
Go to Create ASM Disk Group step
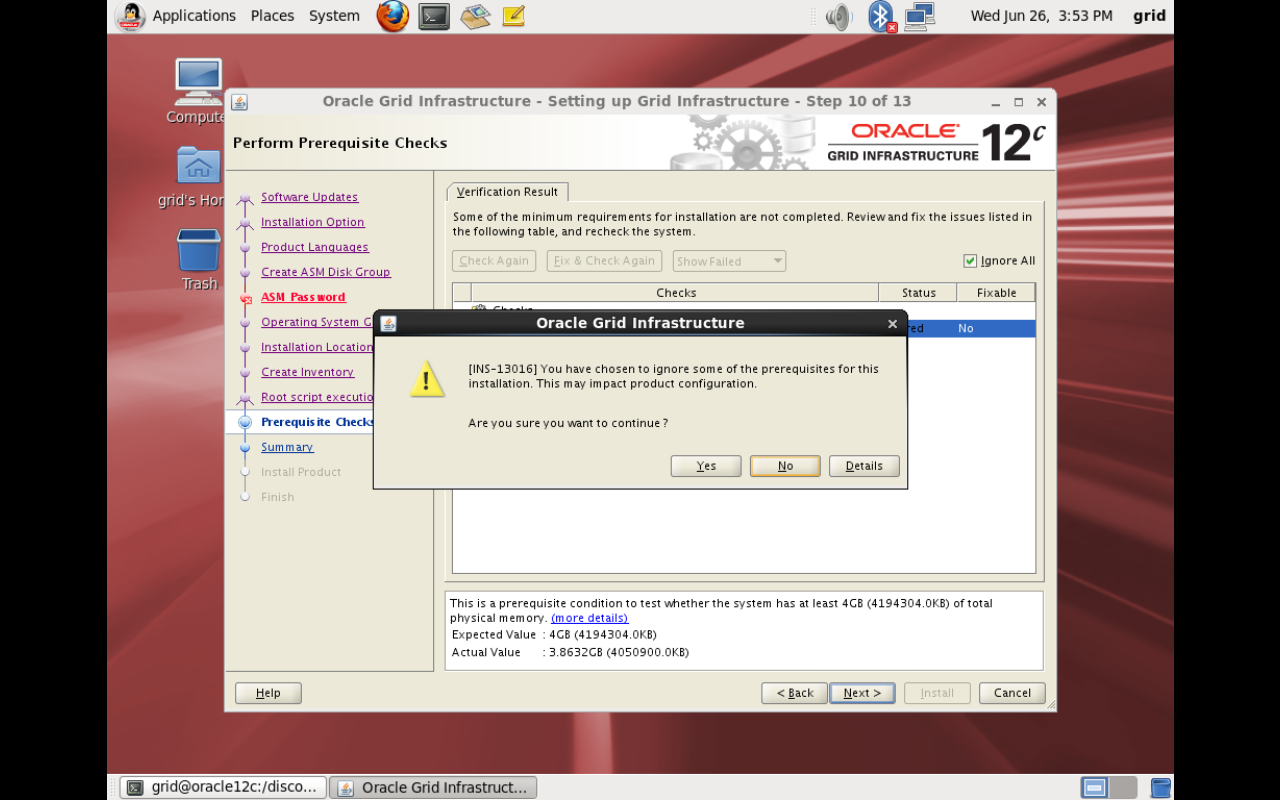pos(325,272)
